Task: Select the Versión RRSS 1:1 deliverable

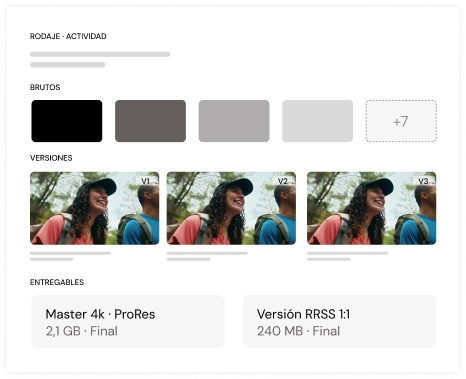Action: pyautogui.click(x=339, y=322)
